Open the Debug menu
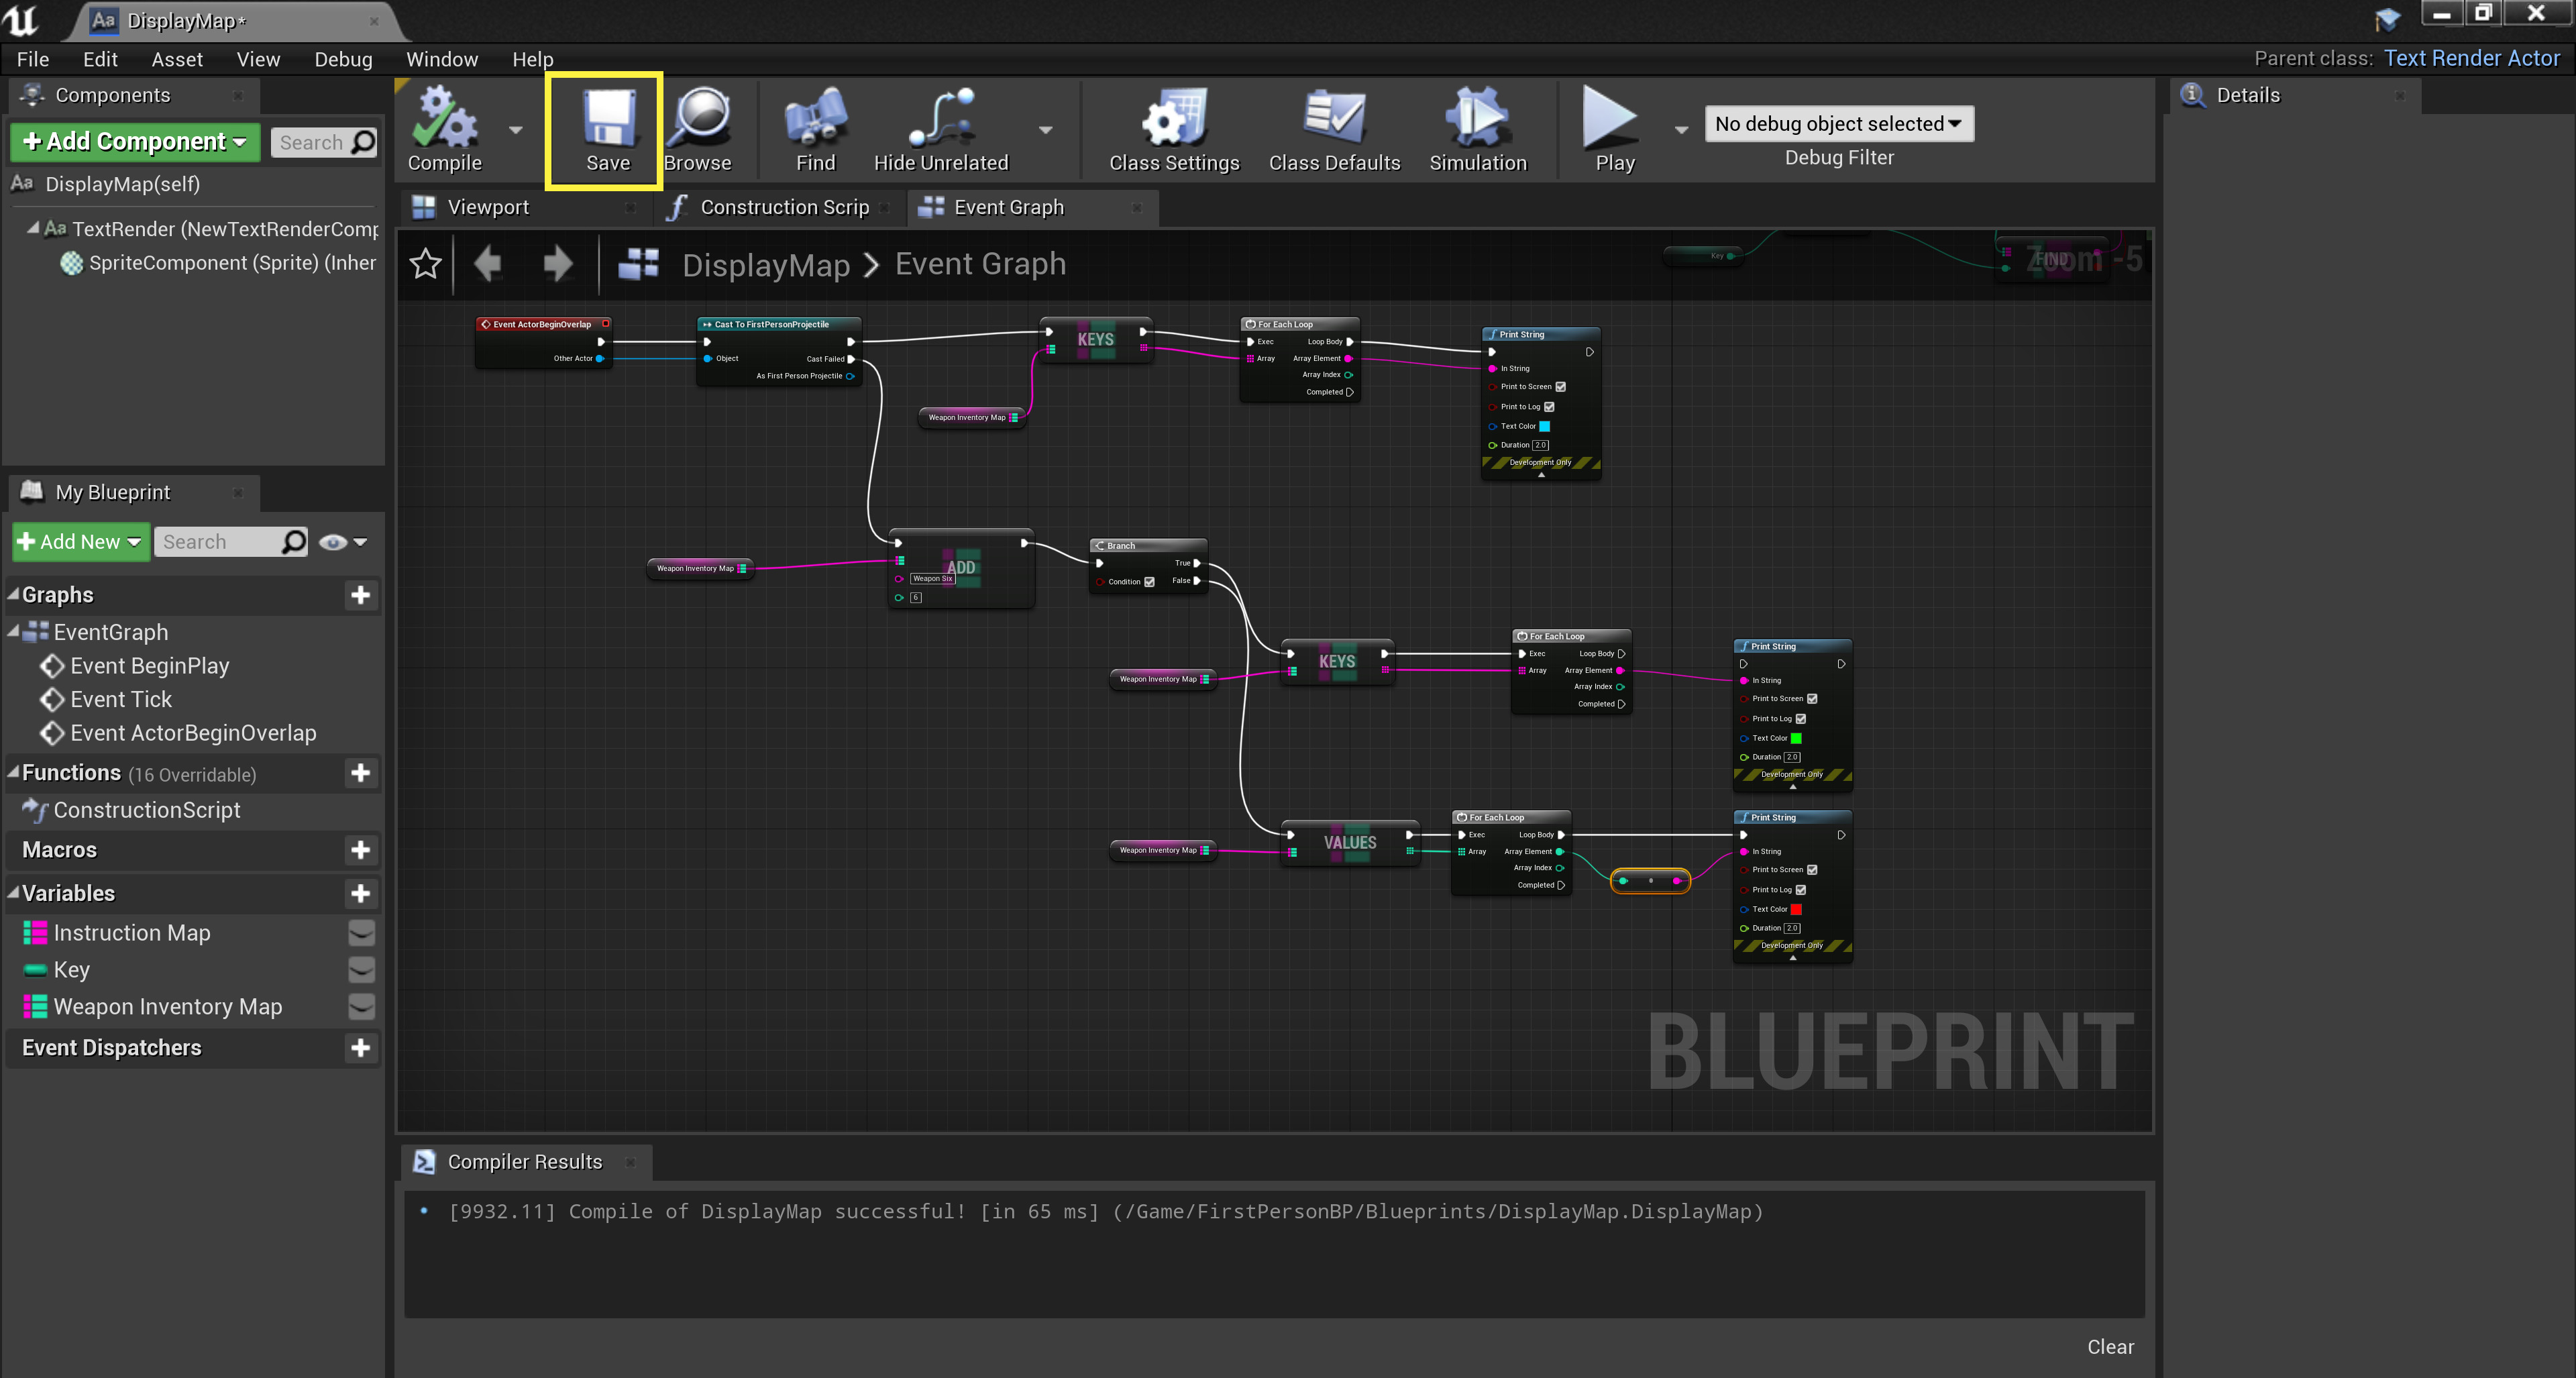 coord(343,59)
